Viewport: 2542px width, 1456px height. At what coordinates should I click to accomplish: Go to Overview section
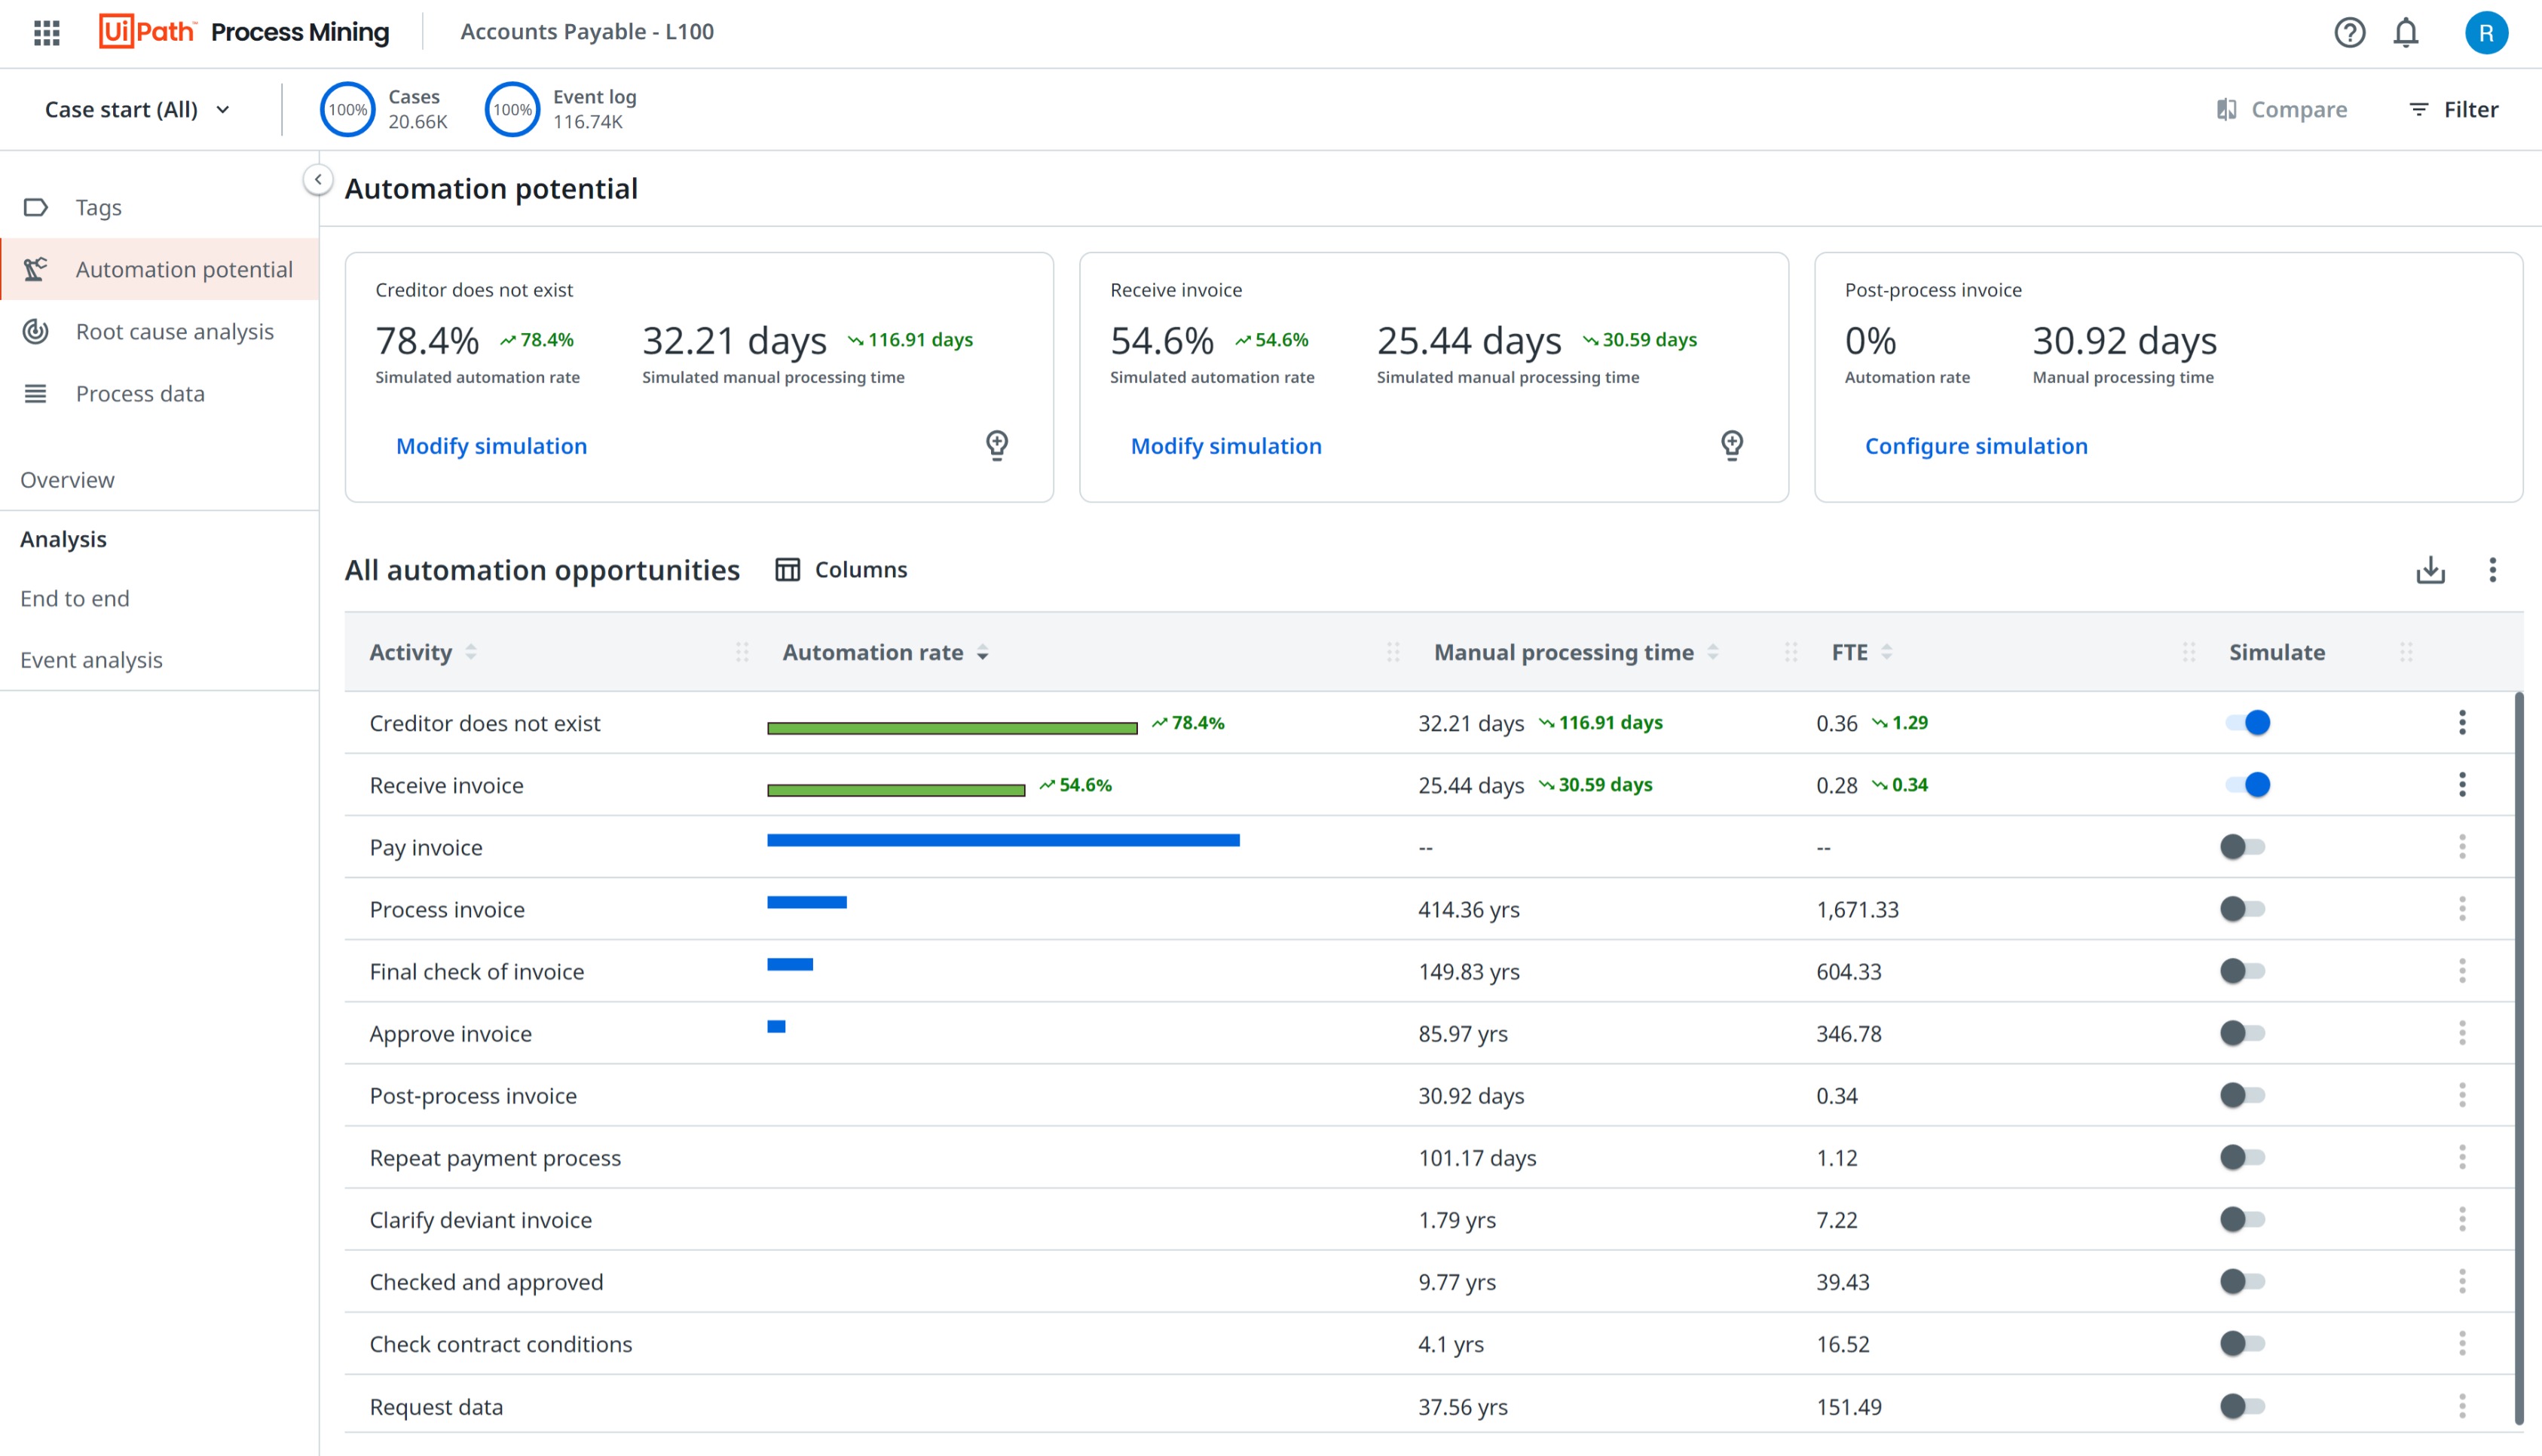click(68, 480)
